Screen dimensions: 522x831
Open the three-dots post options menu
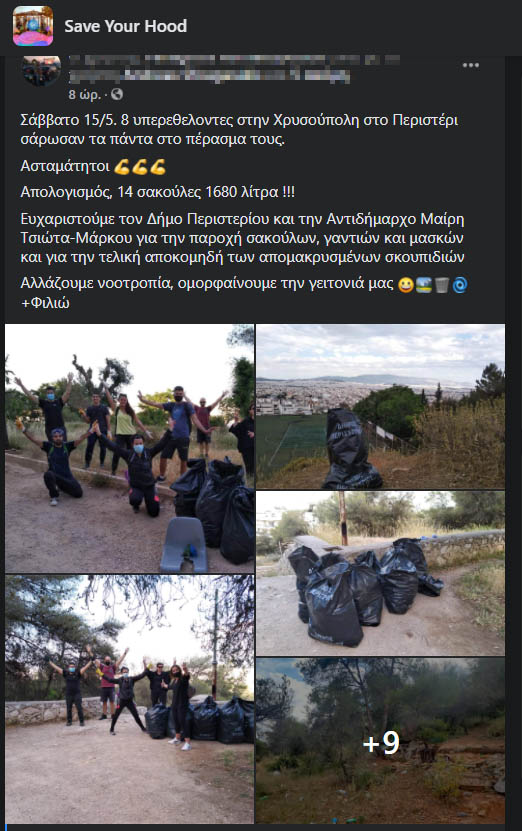pos(471,65)
